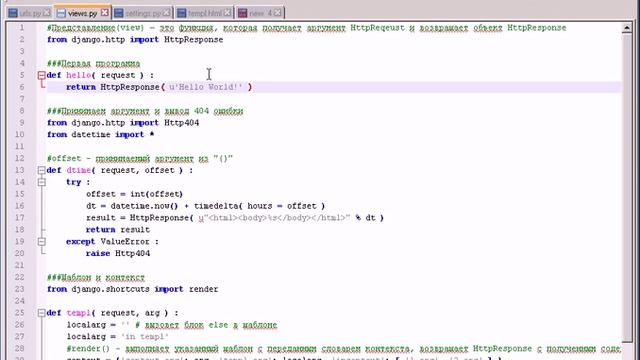
Task: Click line number 23 in margin
Action: click(20, 289)
